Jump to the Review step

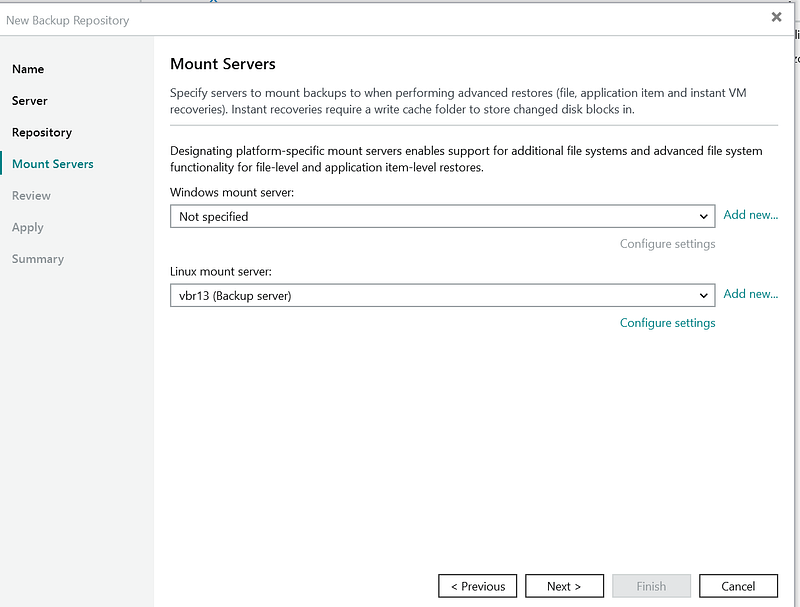(31, 196)
